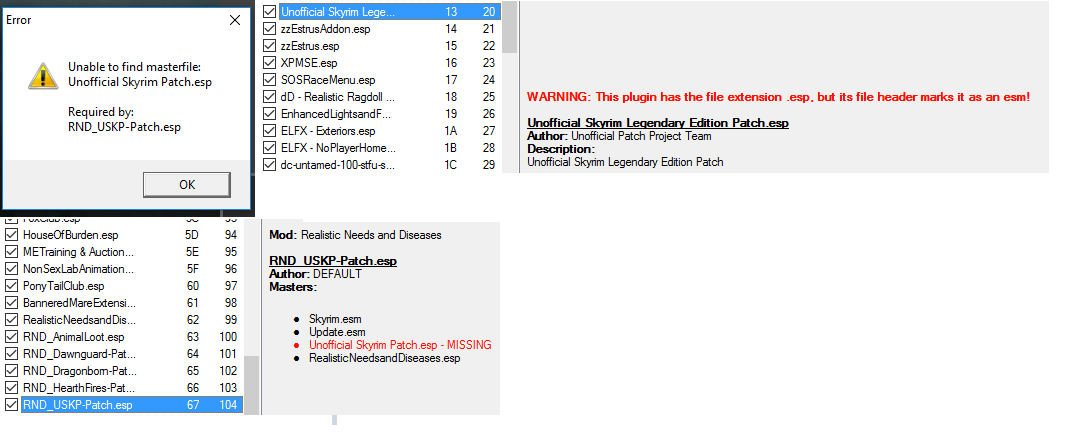The width and height of the screenshot is (1076, 438).
Task: Uncheck PonyTailClub.esp checkbox
Action: pyautogui.click(x=11, y=286)
